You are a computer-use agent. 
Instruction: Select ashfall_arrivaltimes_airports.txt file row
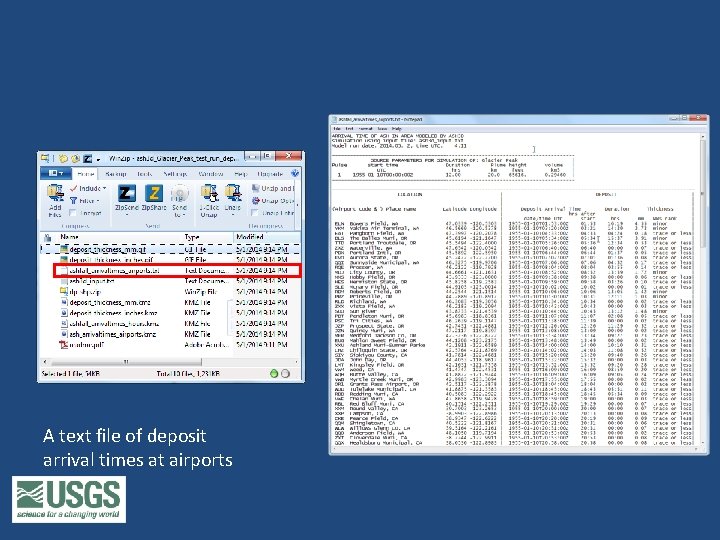click(177, 270)
